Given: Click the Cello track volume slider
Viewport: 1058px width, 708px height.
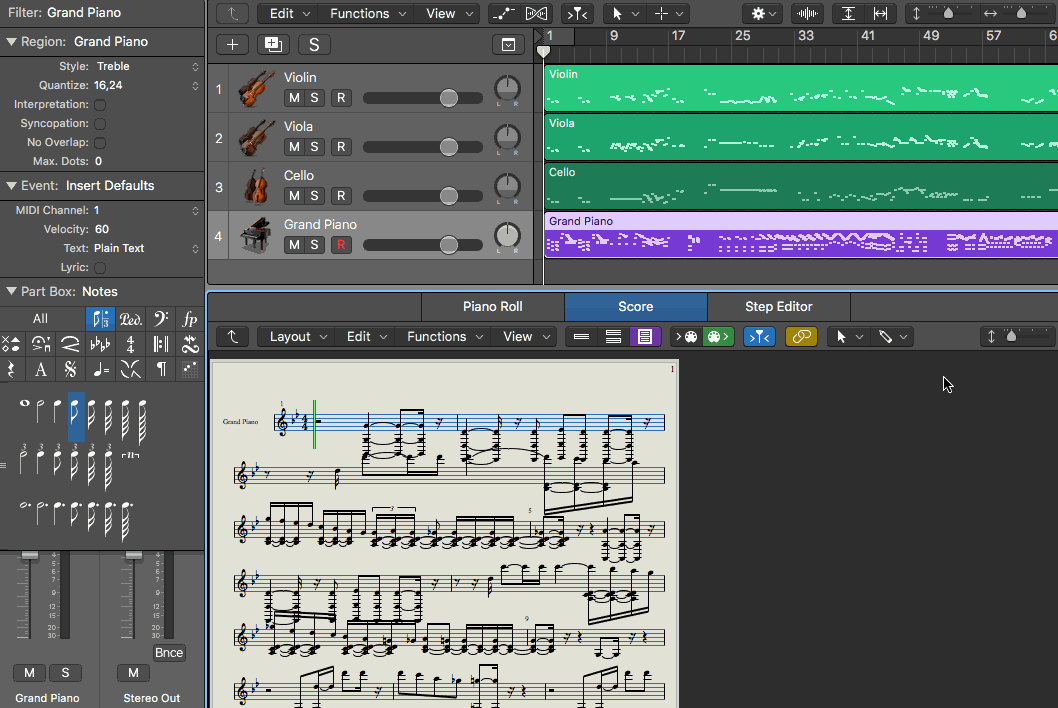Looking at the screenshot, I should 448,195.
